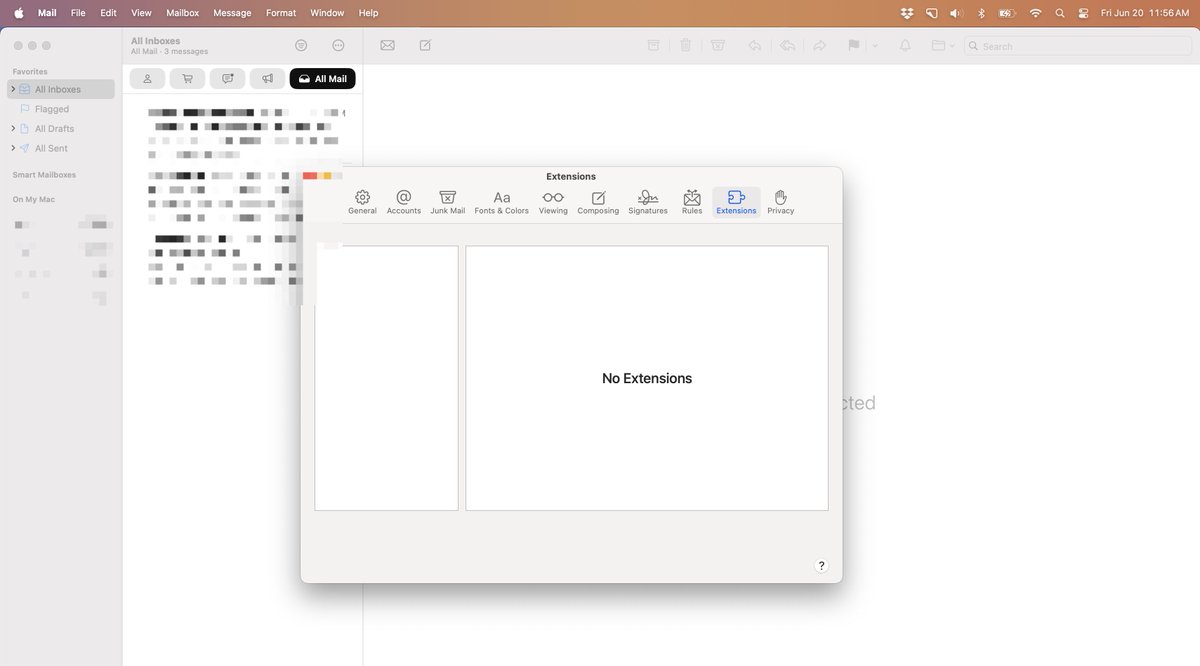Viewport: 1200px width, 666px height.
Task: Click the battery status icon
Action: click(x=1007, y=13)
